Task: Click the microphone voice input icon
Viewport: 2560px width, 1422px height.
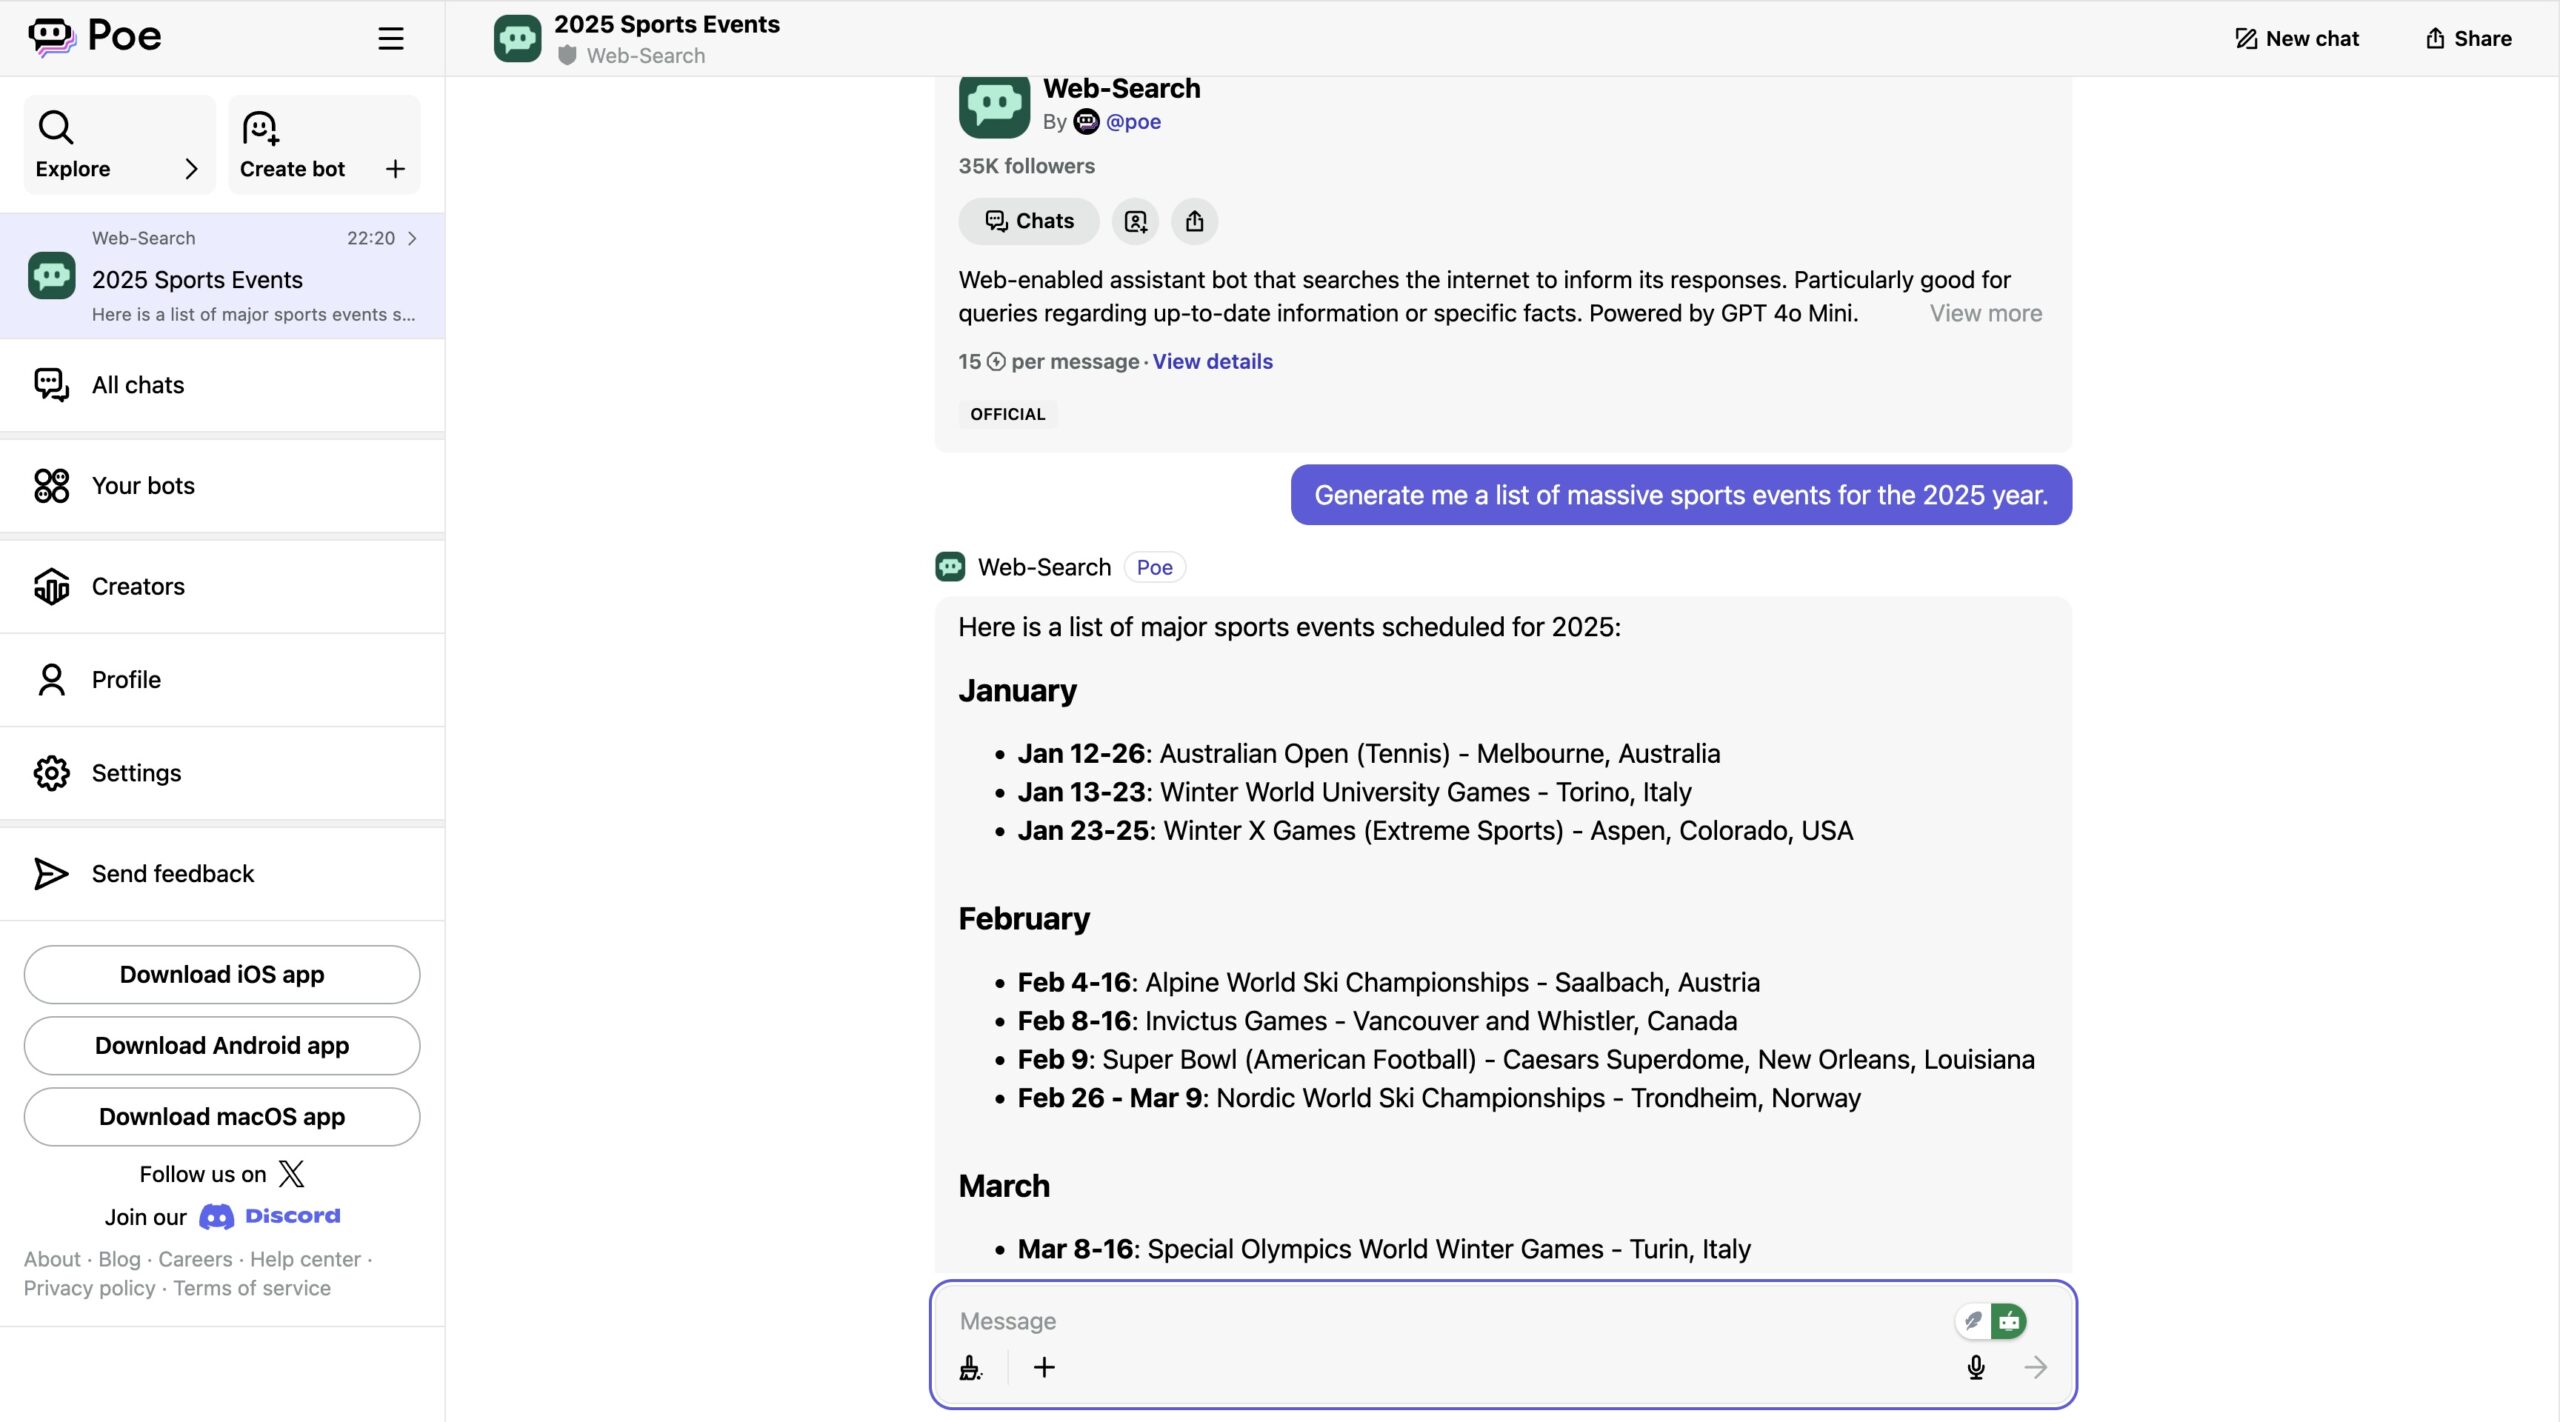Action: (x=1975, y=1367)
